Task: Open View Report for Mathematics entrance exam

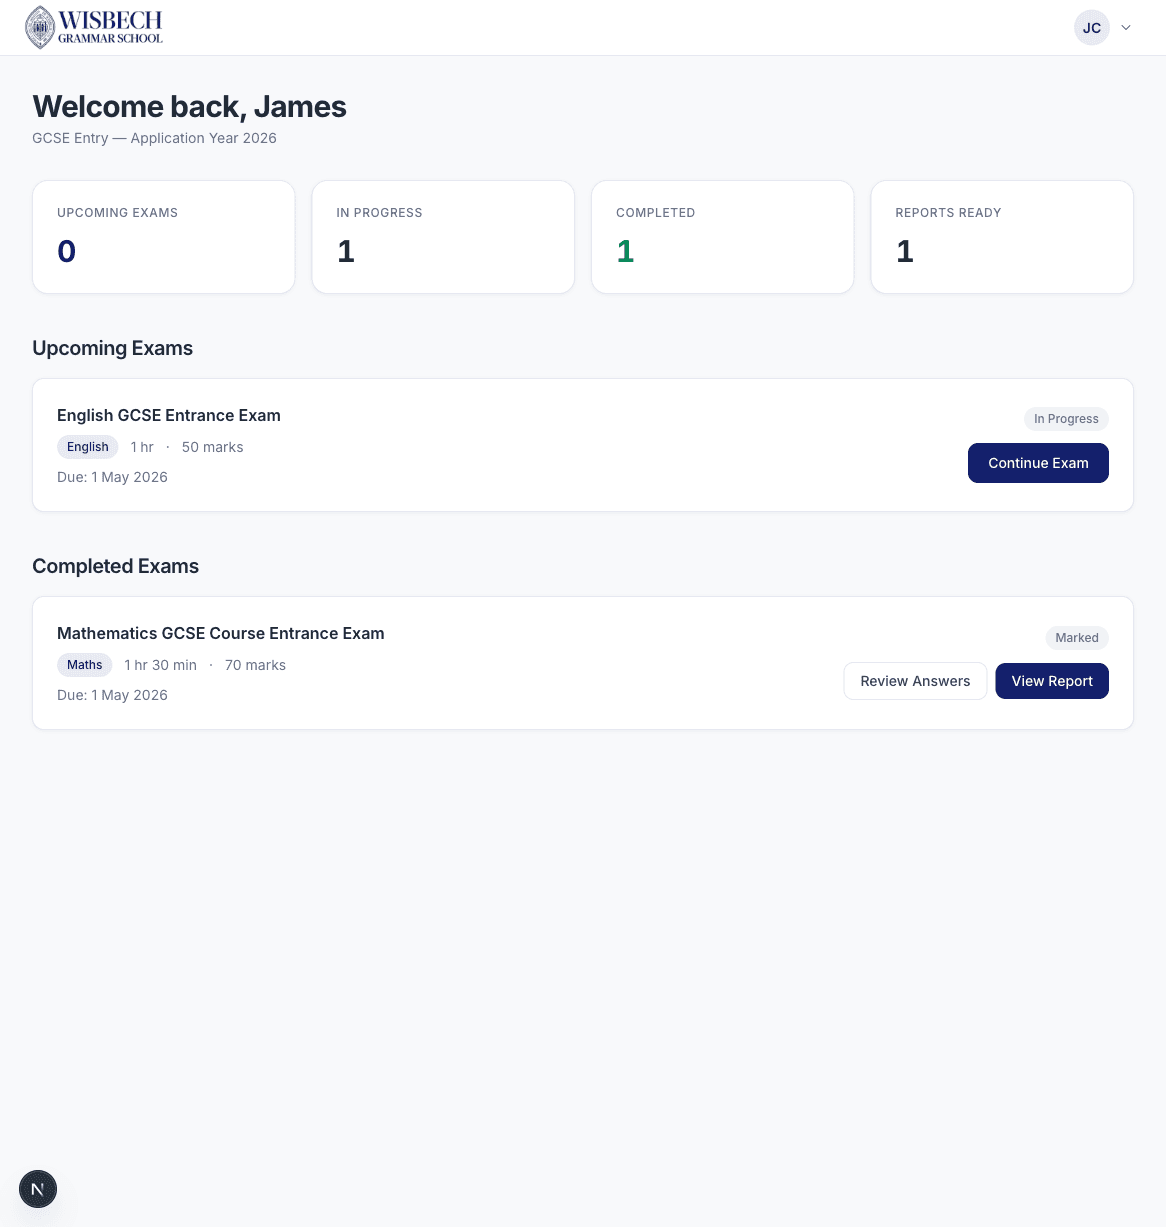Action: tap(1052, 681)
